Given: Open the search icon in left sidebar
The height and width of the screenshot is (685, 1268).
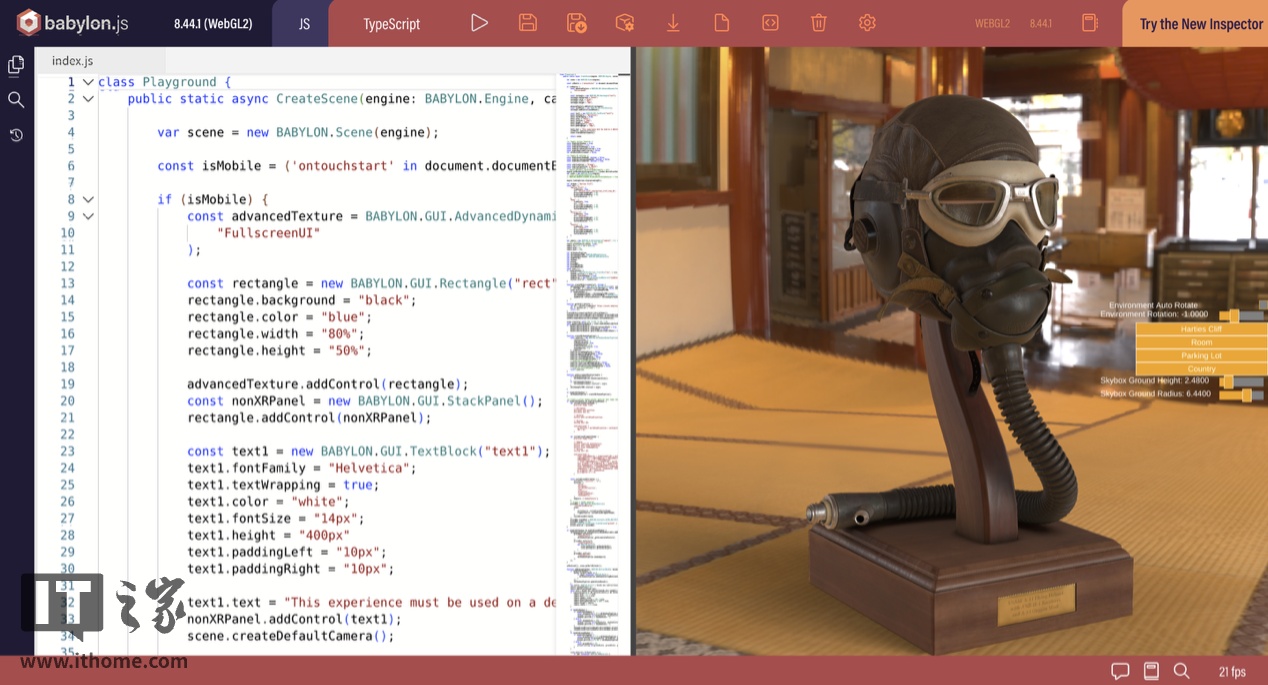Looking at the screenshot, I should tap(16, 100).
